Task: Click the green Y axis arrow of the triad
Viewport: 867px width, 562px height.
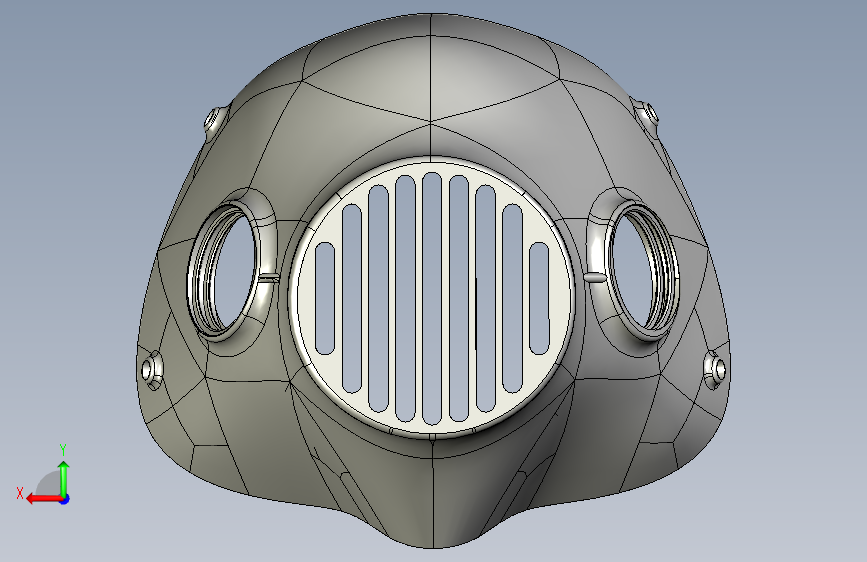Action: click(x=64, y=478)
